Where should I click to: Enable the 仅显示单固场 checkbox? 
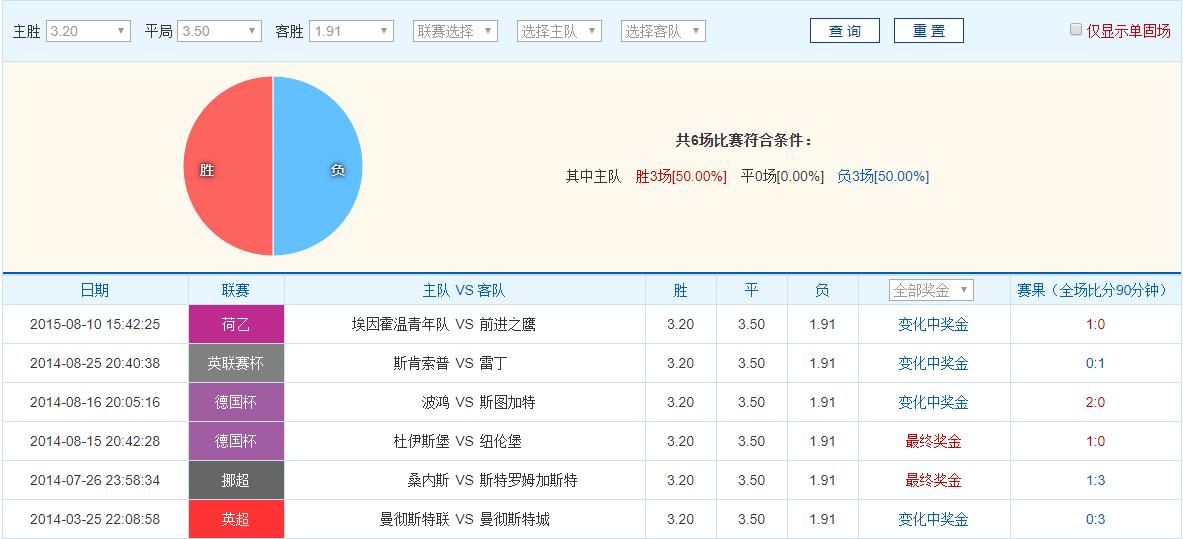point(1076,30)
